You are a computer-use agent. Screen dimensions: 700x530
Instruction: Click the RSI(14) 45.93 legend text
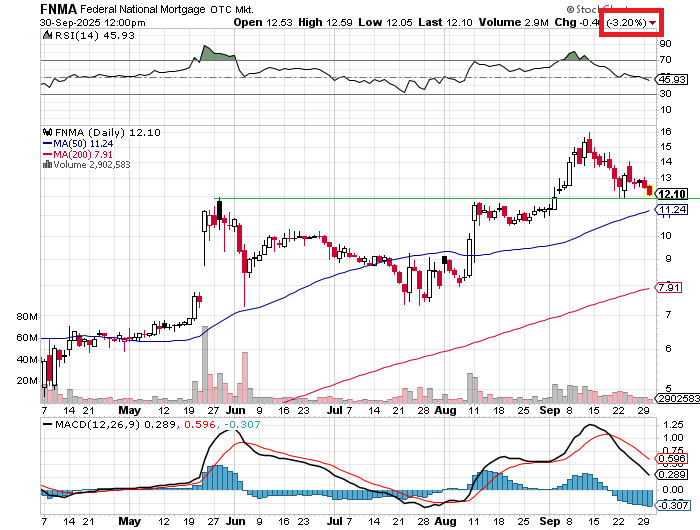94,35
